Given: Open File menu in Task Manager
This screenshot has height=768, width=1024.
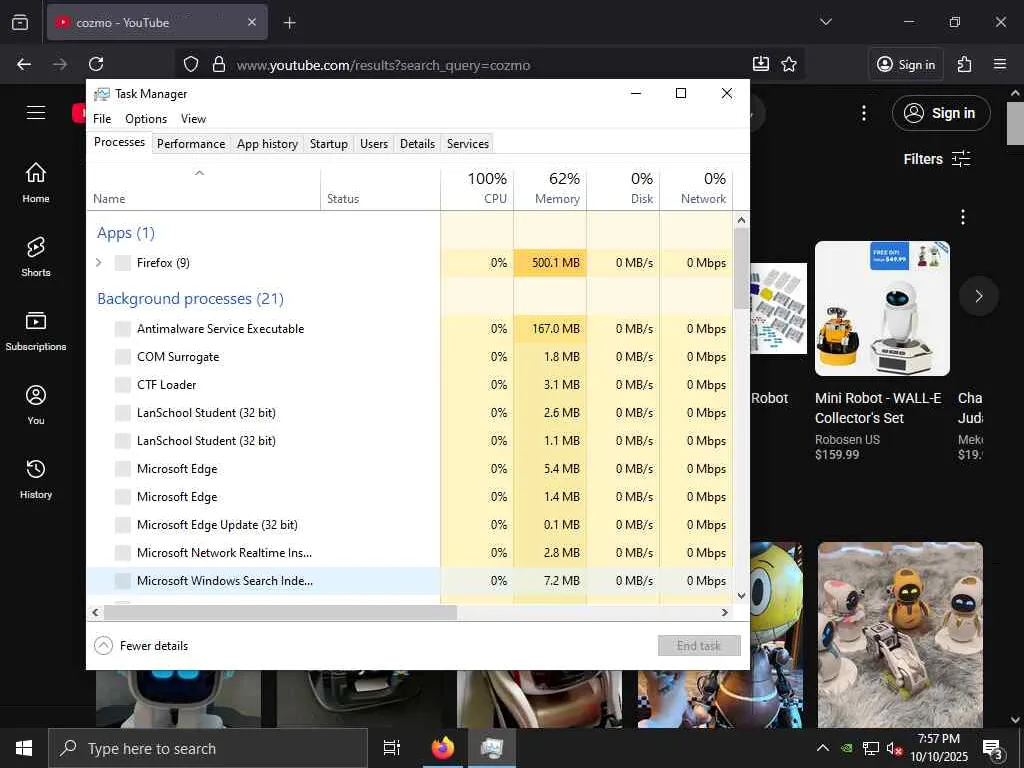Looking at the screenshot, I should (x=102, y=119).
